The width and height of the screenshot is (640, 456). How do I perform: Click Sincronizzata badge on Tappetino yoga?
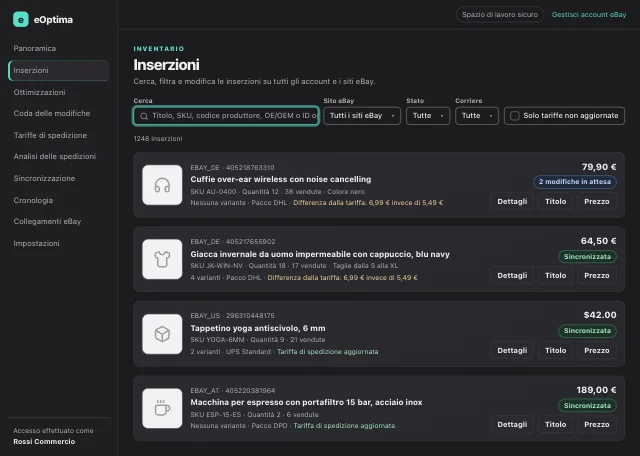pos(587,331)
